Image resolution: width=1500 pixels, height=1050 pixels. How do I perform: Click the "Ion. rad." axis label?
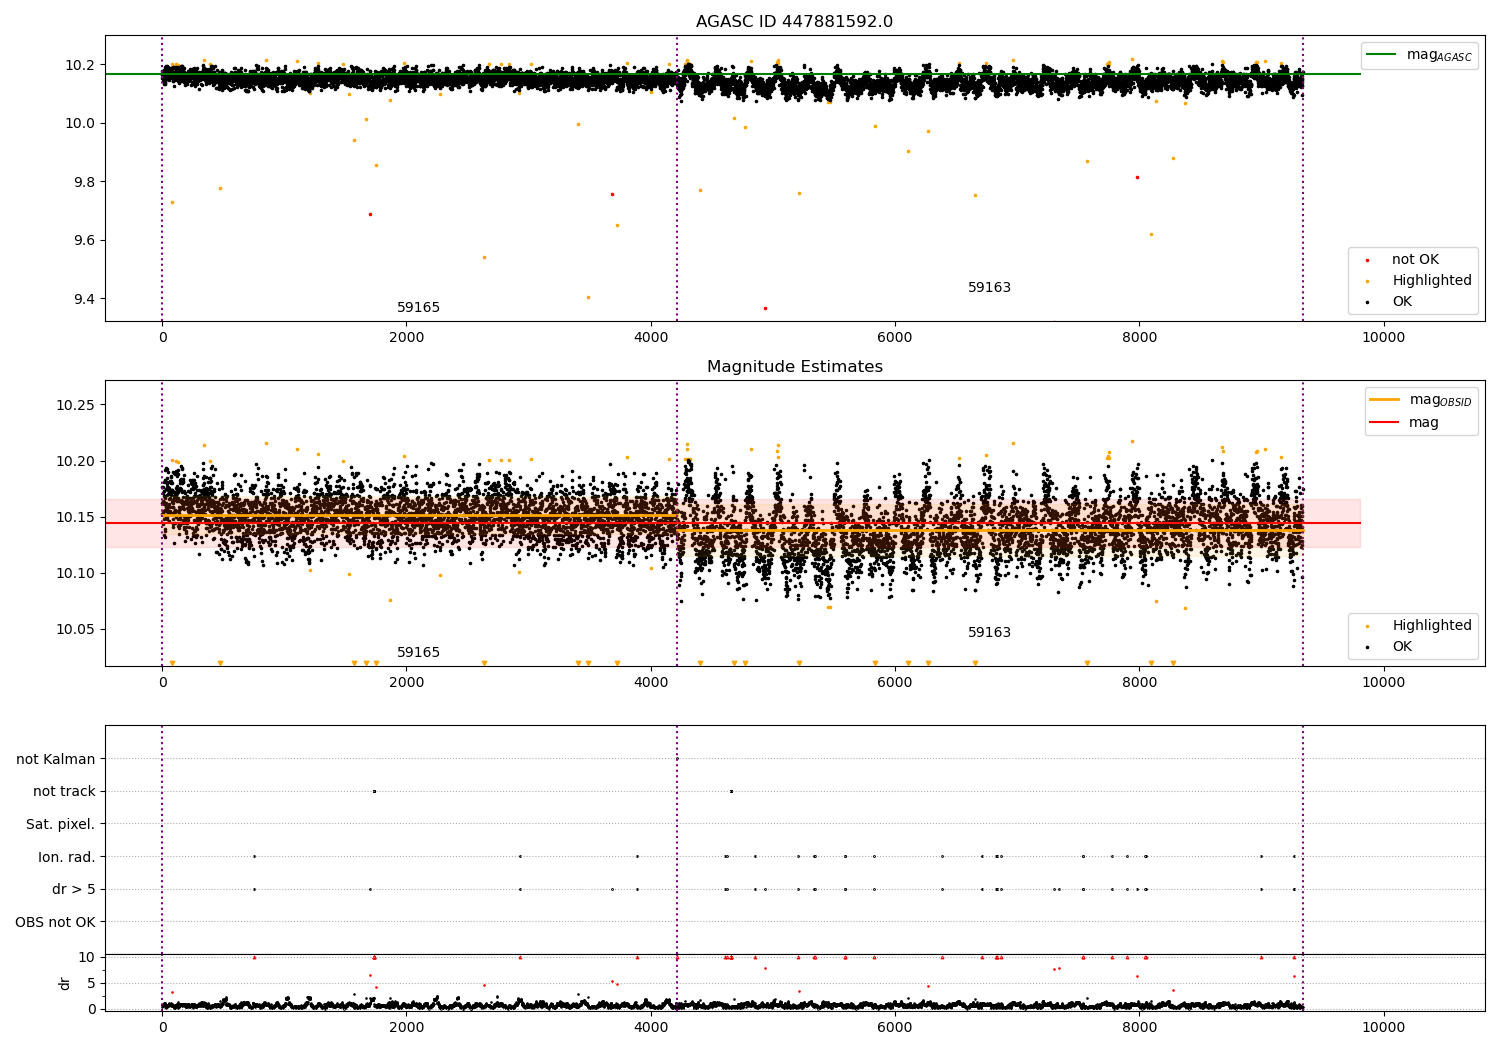pos(67,857)
